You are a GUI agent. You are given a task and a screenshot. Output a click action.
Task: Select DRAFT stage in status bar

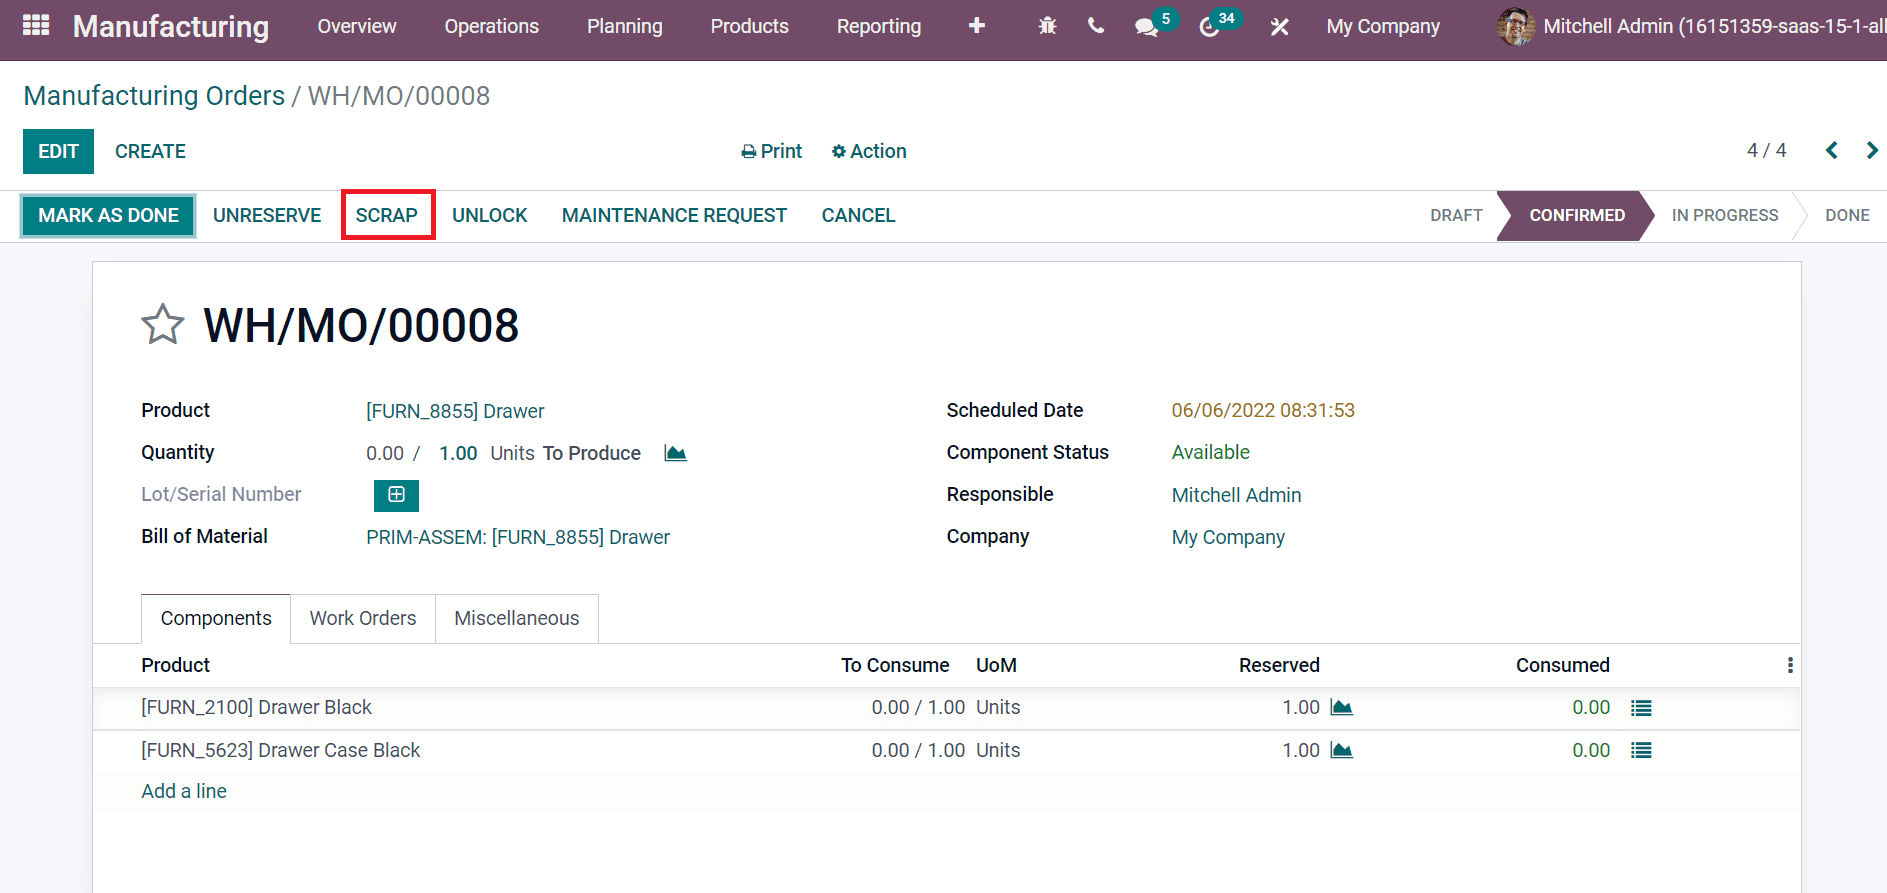tap(1456, 215)
